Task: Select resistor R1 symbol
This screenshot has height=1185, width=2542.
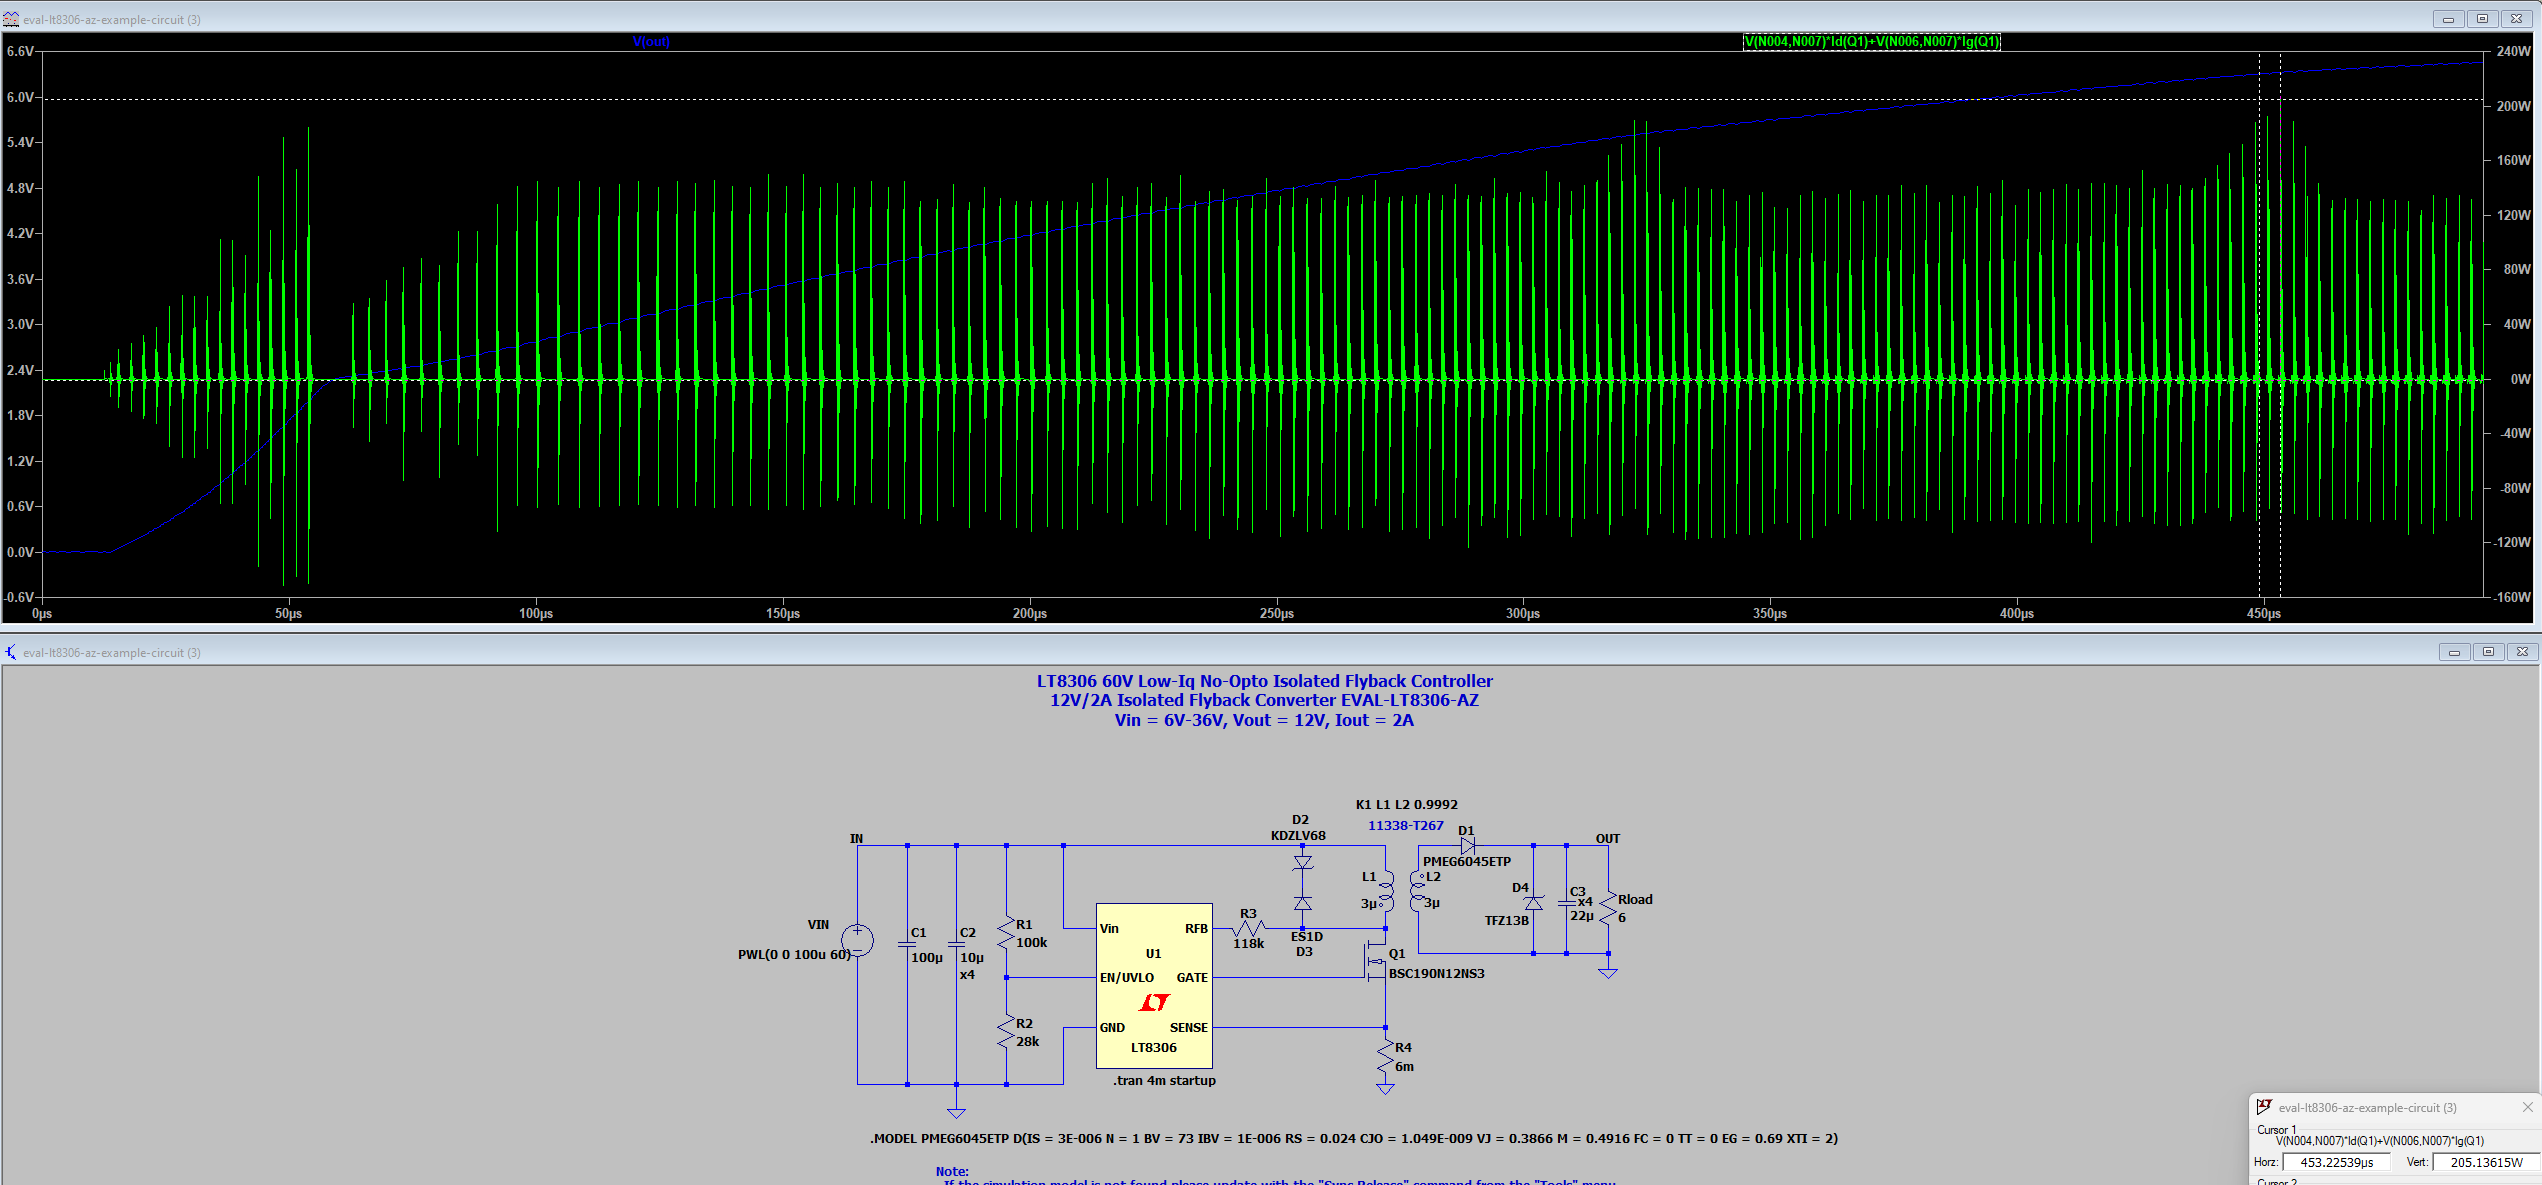Action: 1006,933
